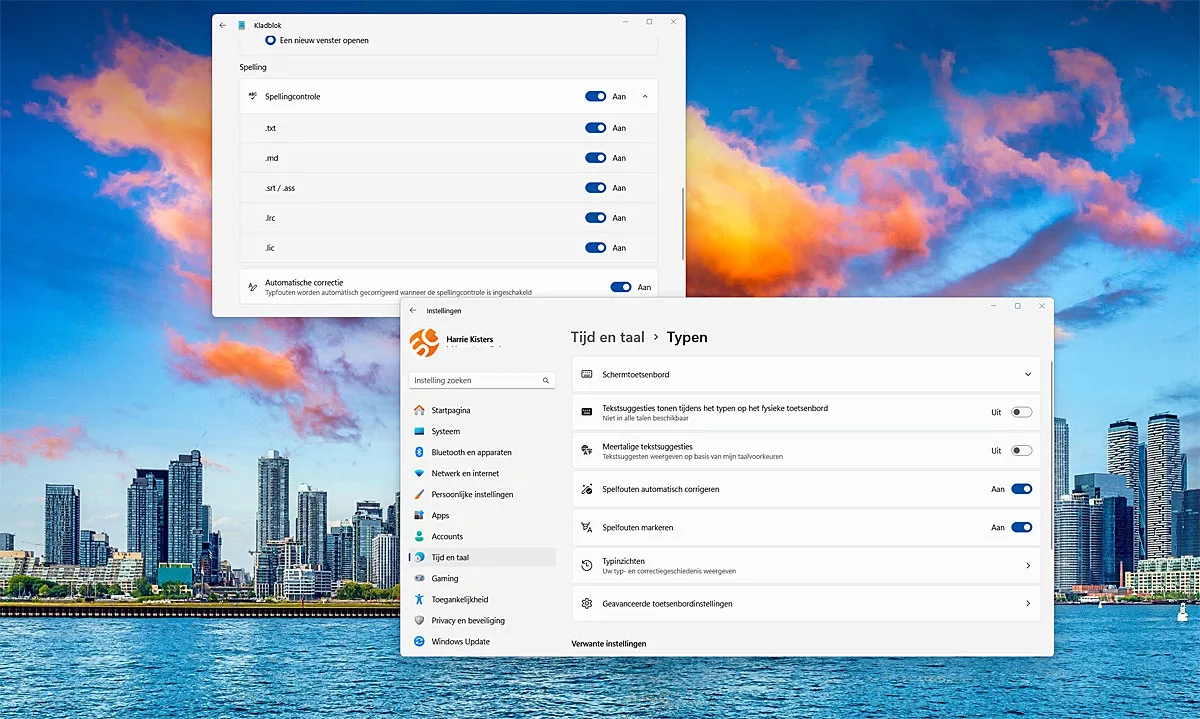Click the Bluetooth en apparaten icon
Viewport: 1200px width, 719px height.
(419, 452)
